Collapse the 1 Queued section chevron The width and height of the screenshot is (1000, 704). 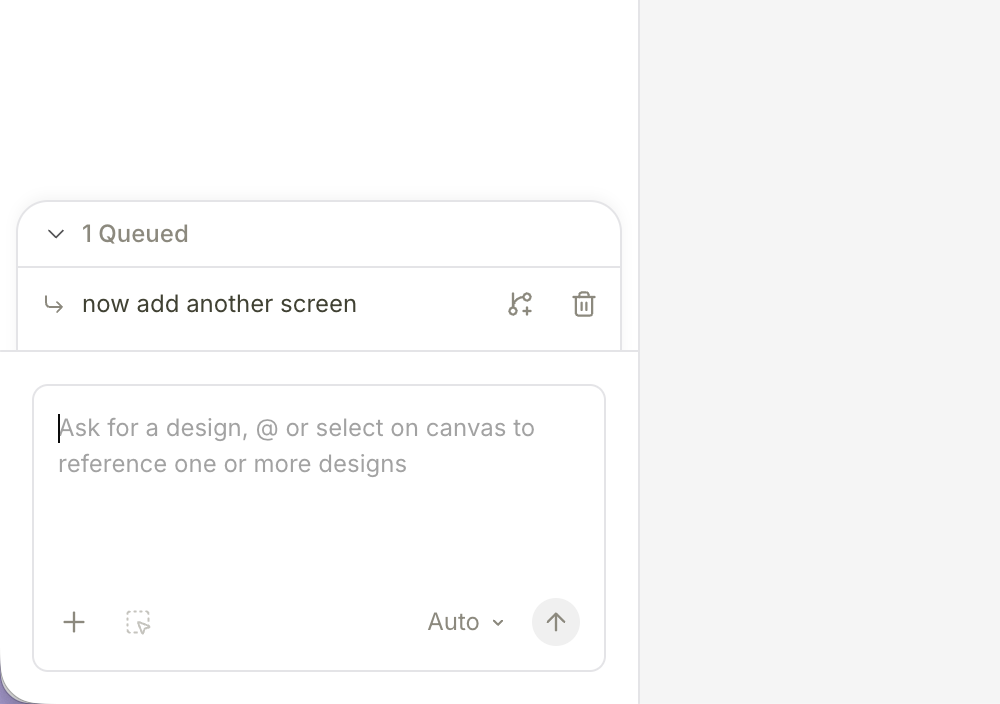(x=56, y=234)
